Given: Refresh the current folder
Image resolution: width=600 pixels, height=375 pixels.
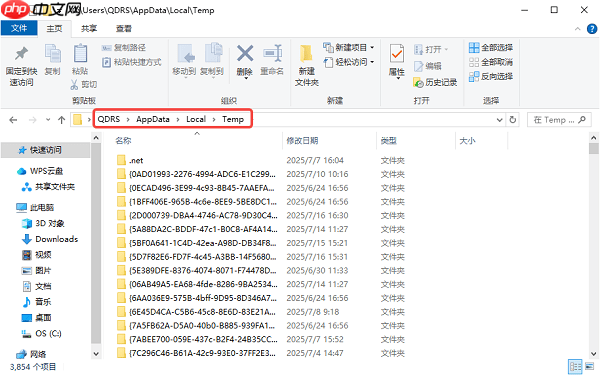Looking at the screenshot, I should [512, 120].
